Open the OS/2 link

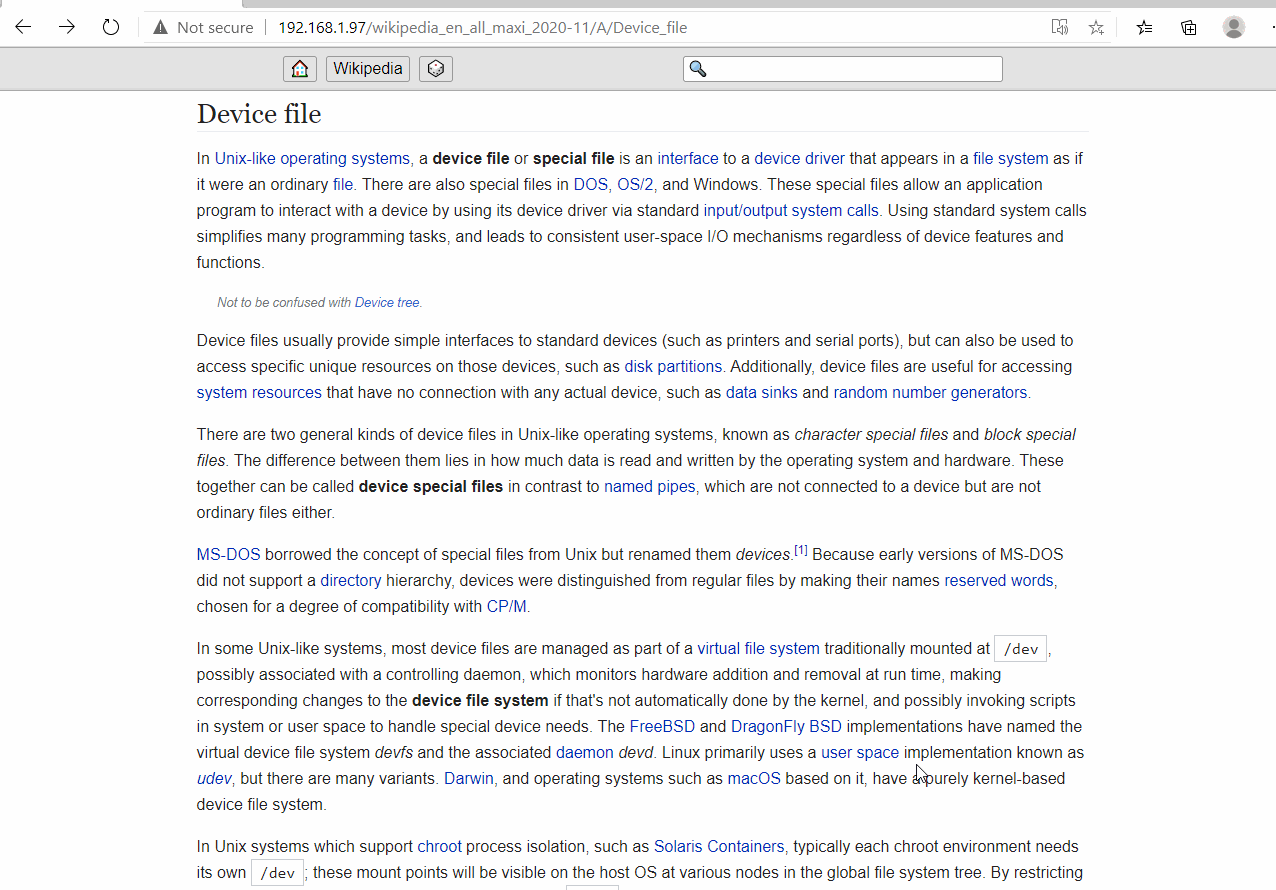[x=635, y=184]
